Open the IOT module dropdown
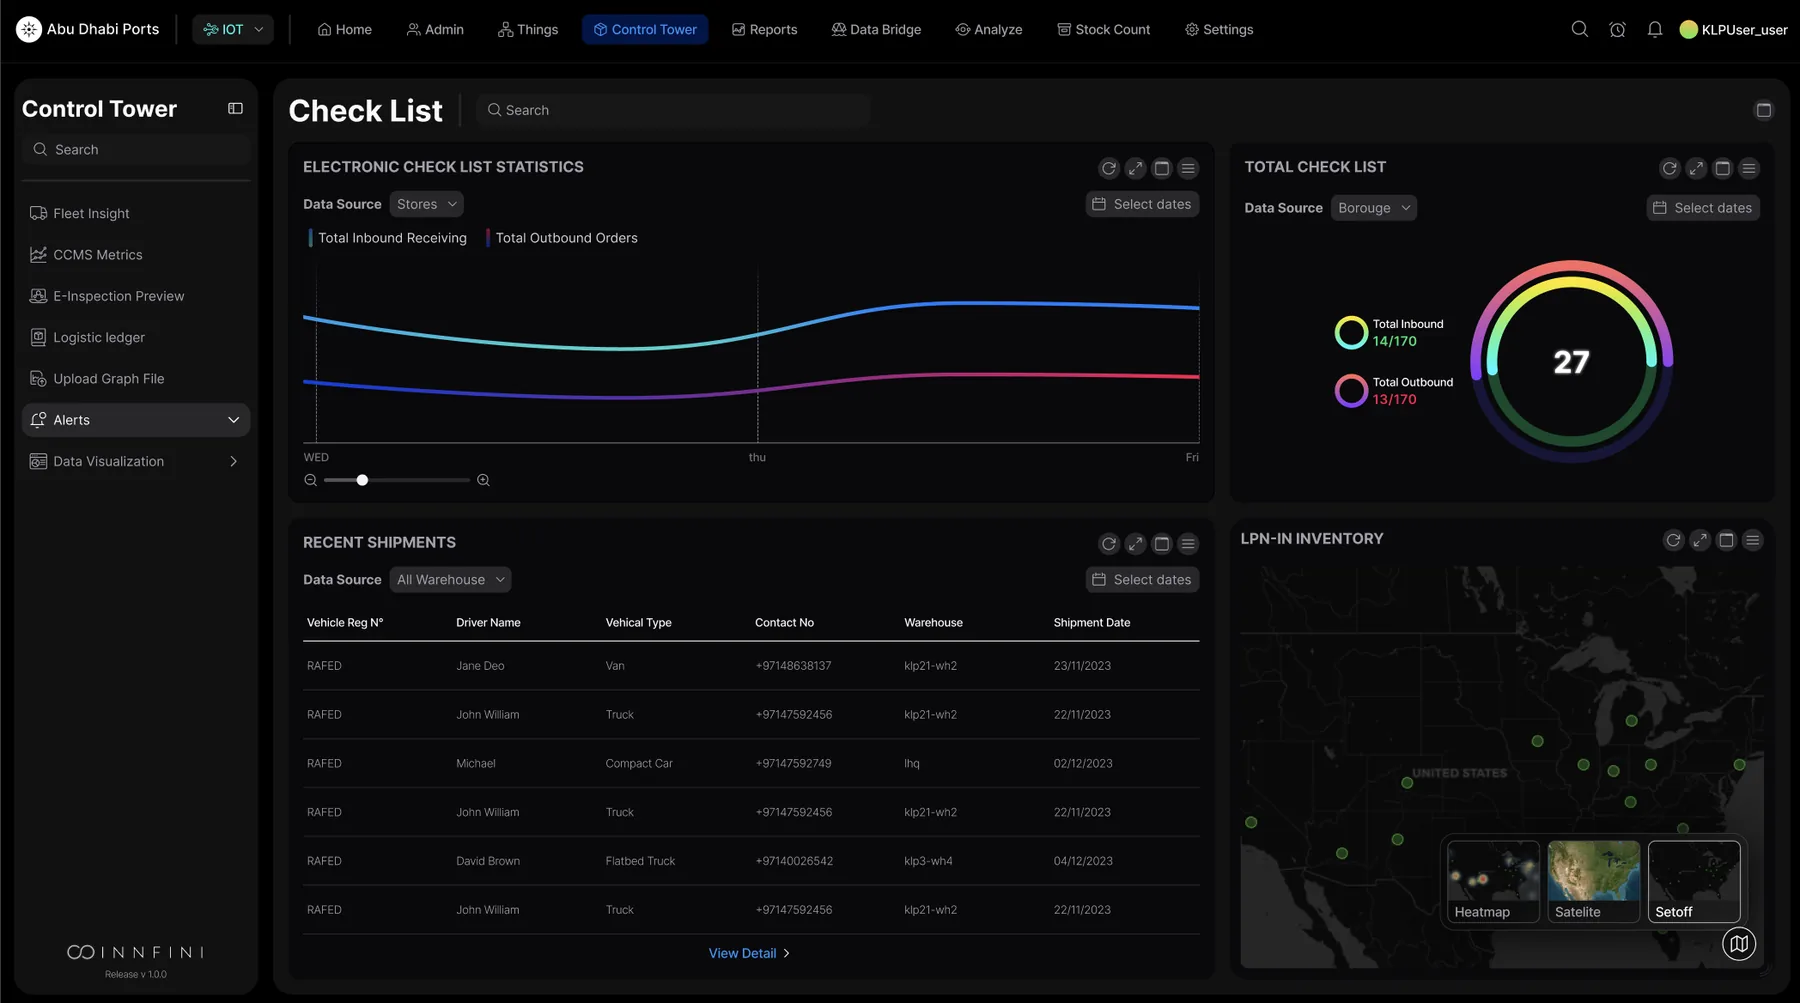 [233, 29]
